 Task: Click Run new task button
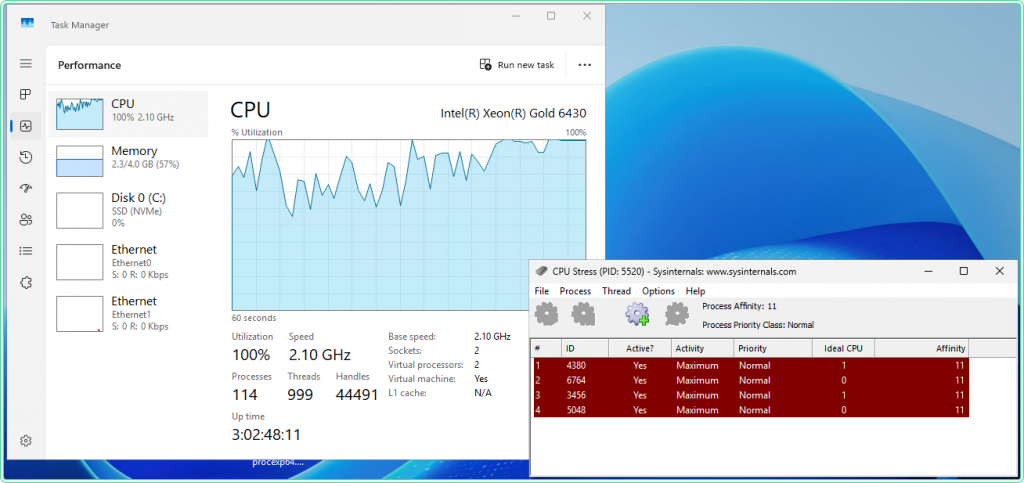pos(517,65)
